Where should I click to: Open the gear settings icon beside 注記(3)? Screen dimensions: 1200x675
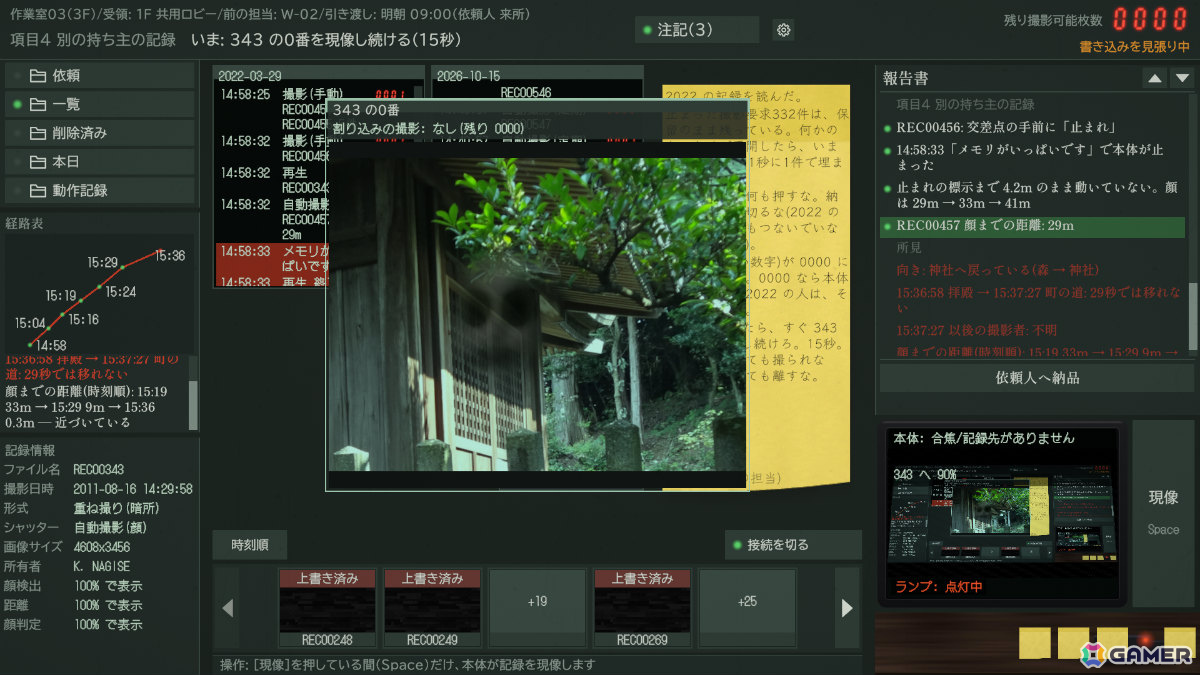tap(784, 30)
